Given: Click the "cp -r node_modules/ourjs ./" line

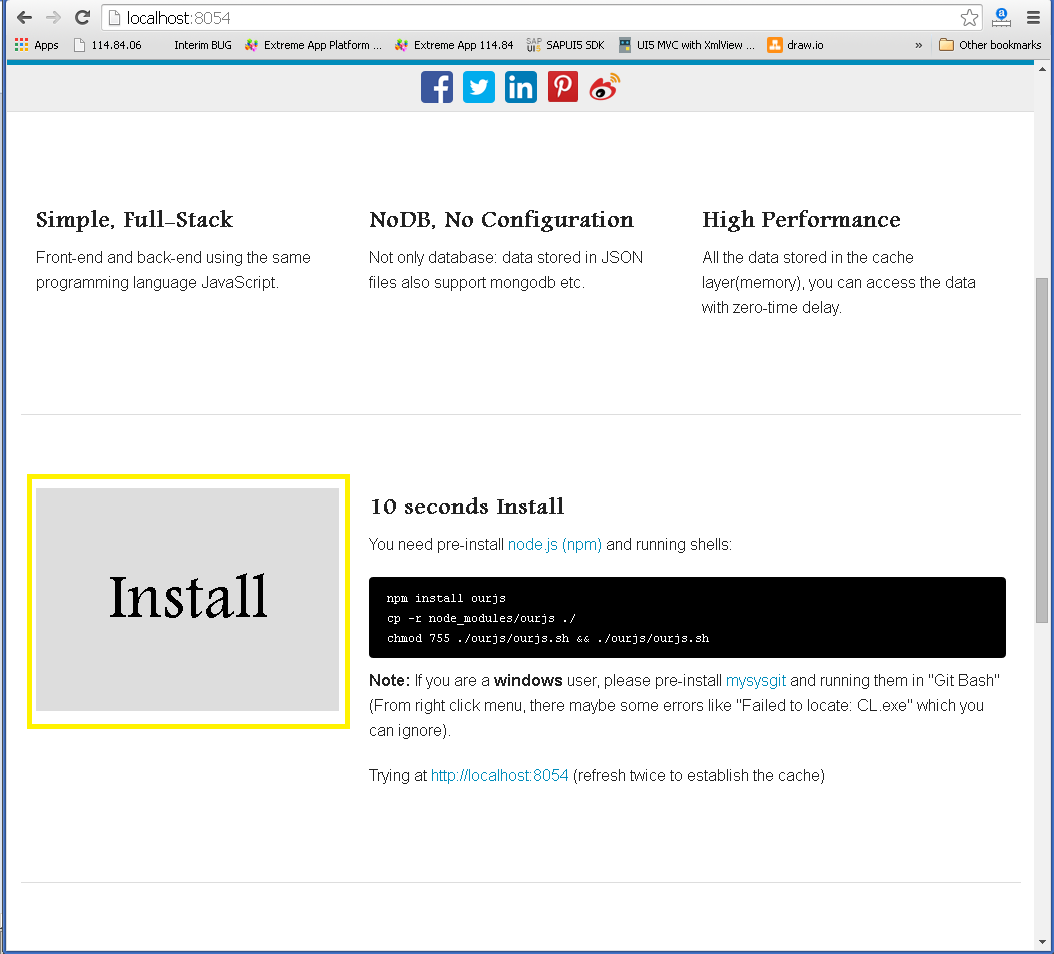Looking at the screenshot, I should point(481,618).
